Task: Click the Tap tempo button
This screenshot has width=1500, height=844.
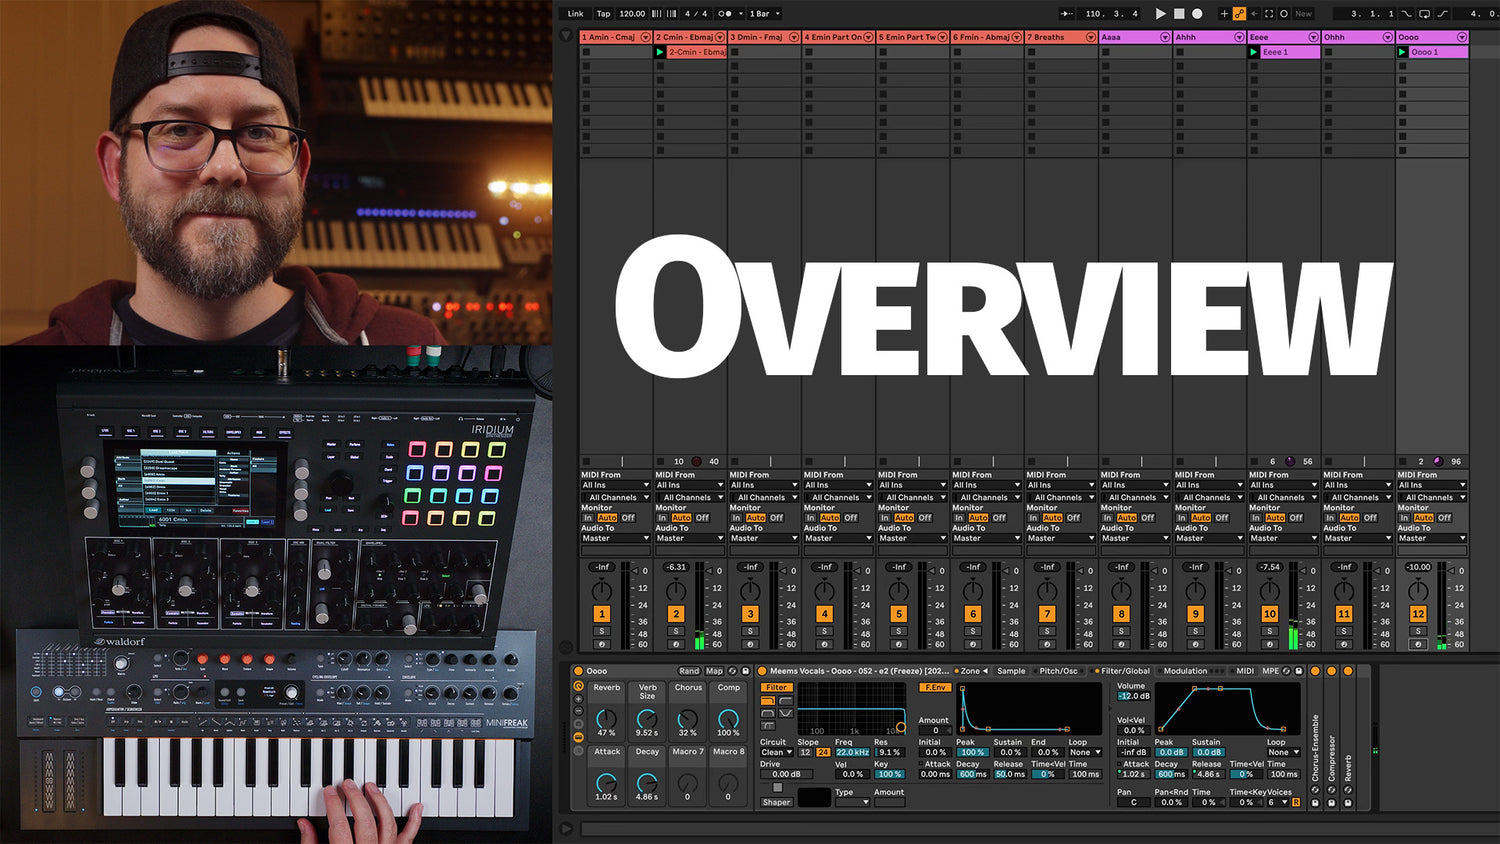Action: click(x=603, y=14)
